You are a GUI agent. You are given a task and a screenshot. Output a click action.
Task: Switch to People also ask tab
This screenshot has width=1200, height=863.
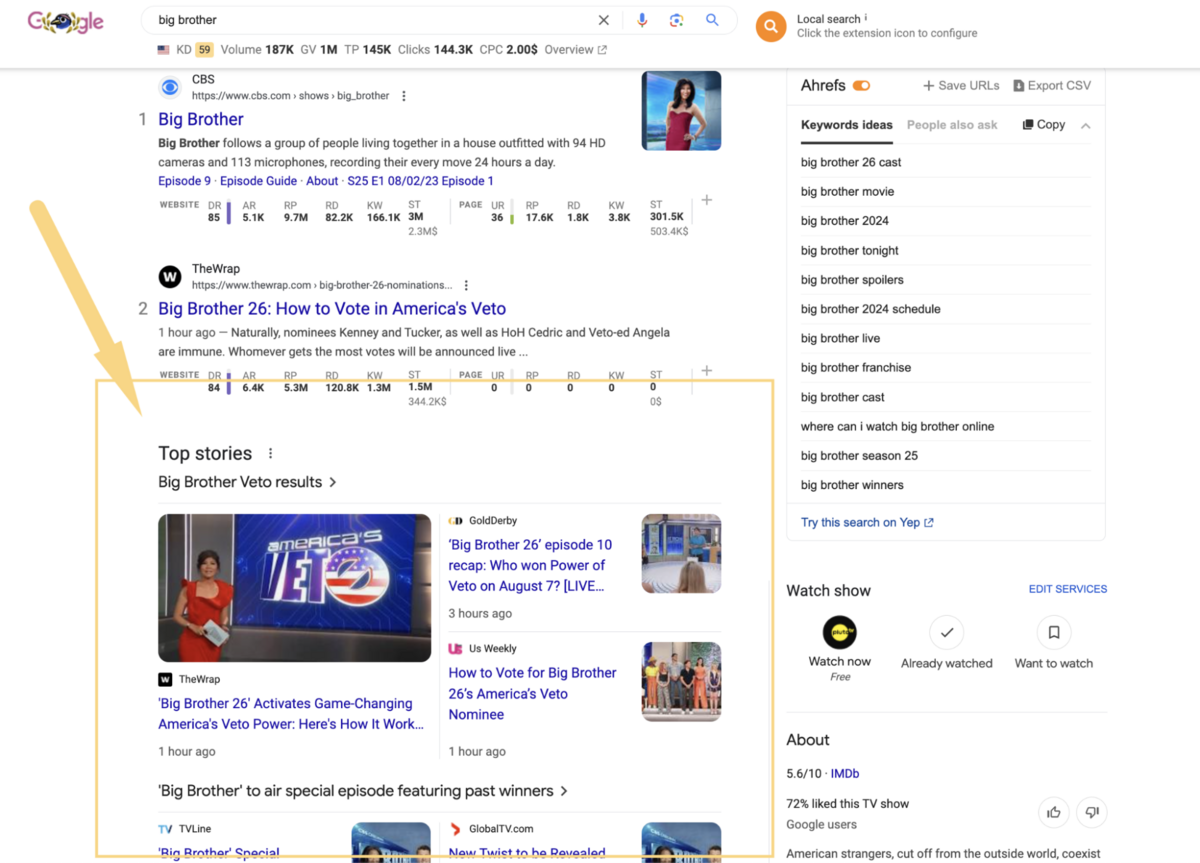[x=952, y=125]
